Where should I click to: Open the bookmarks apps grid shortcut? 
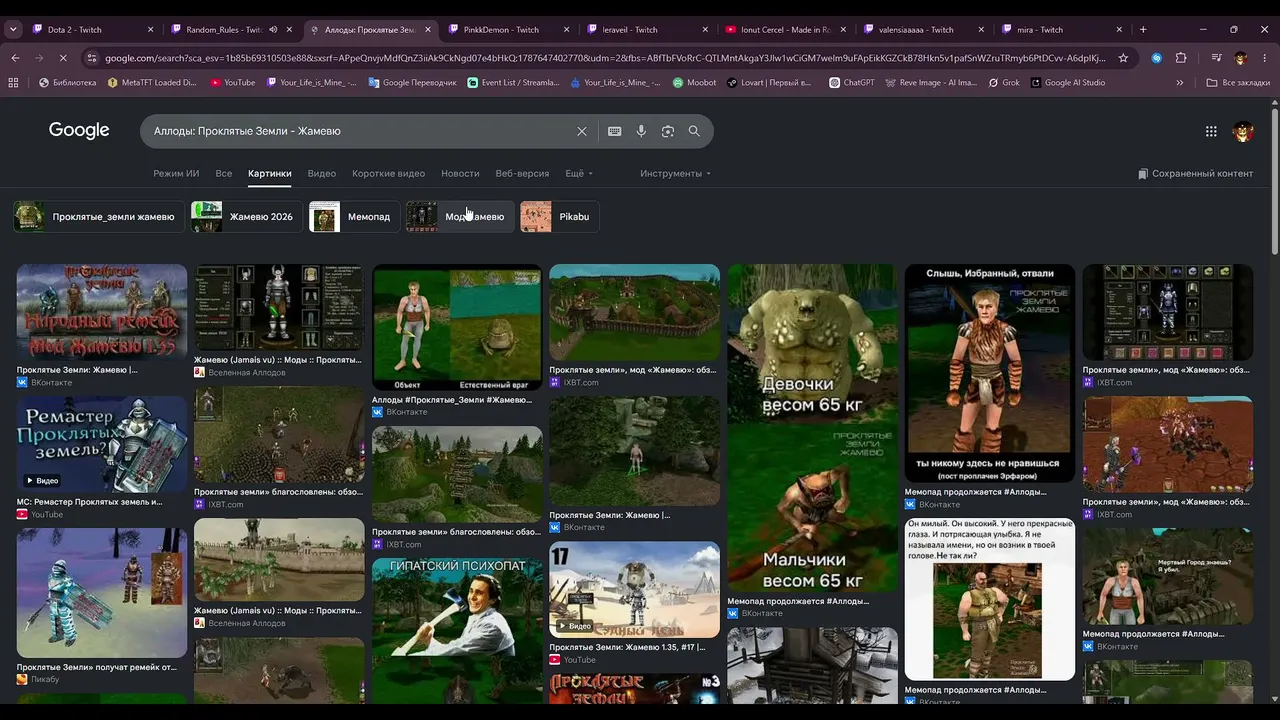pyautogui.click(x=13, y=82)
